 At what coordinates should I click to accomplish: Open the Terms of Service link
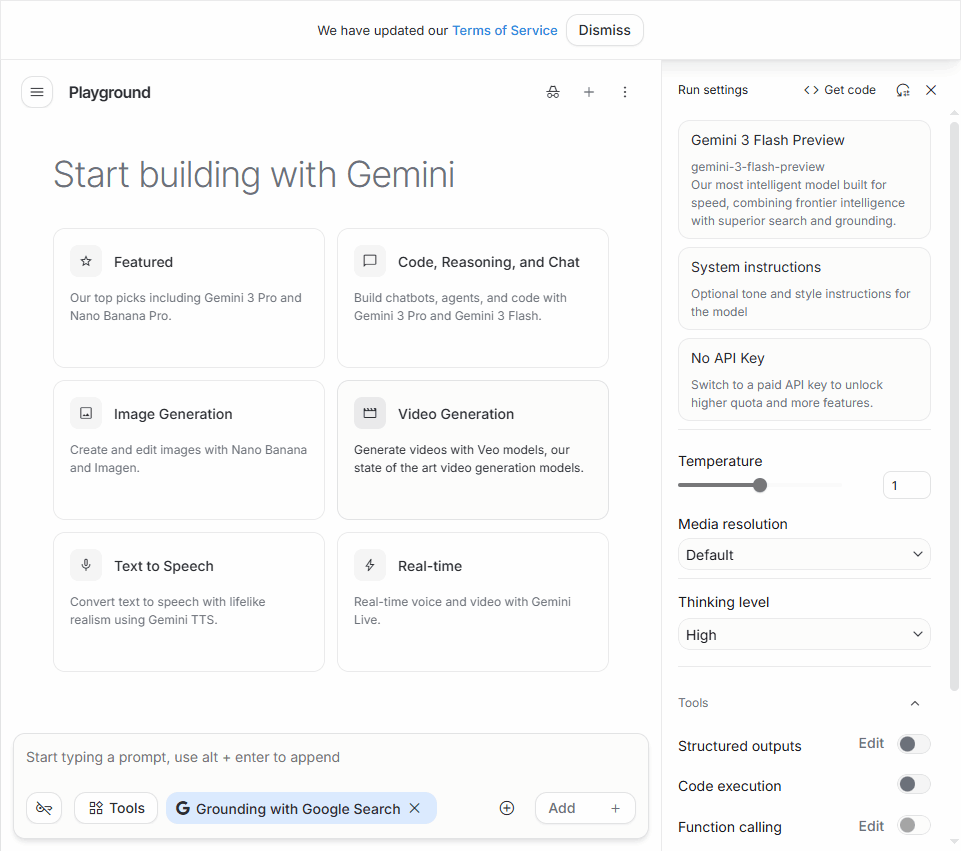[x=504, y=30]
